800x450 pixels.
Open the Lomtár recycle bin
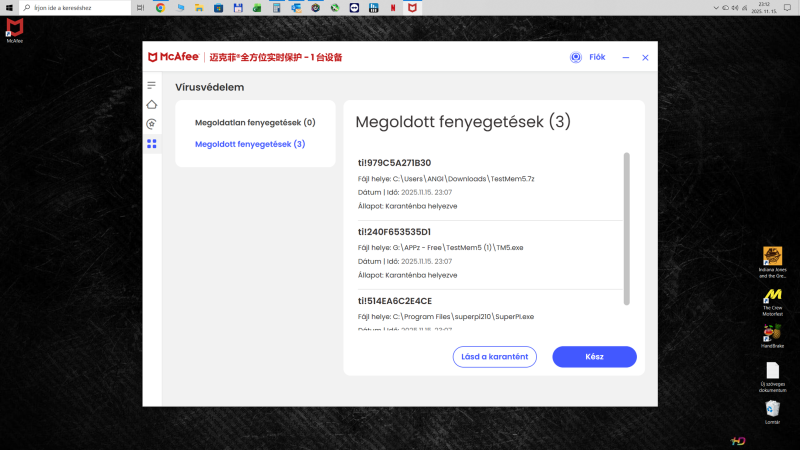click(772, 412)
